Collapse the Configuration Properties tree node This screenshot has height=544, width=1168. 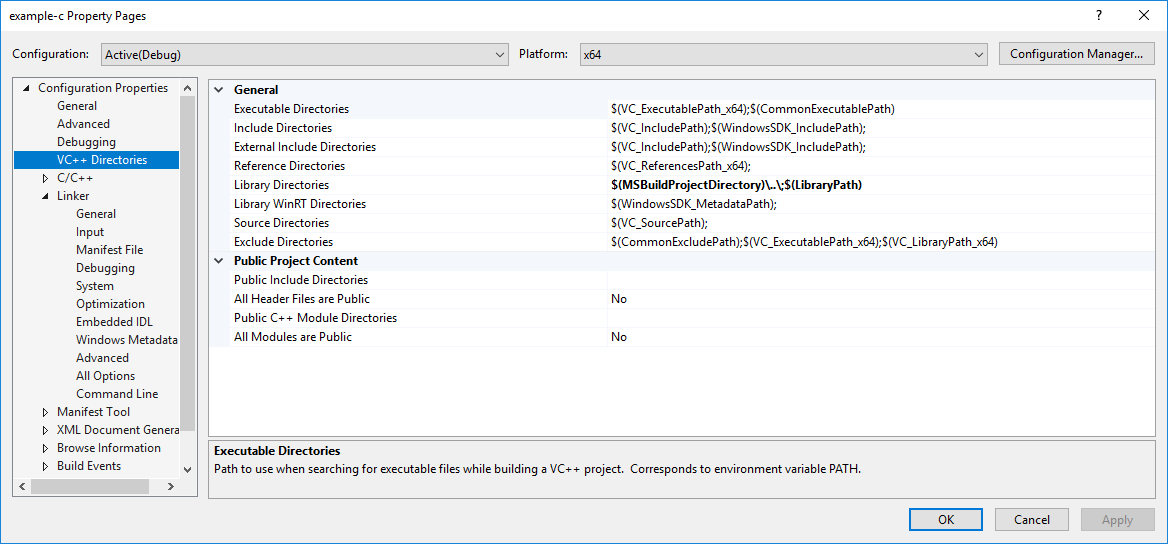coord(26,88)
